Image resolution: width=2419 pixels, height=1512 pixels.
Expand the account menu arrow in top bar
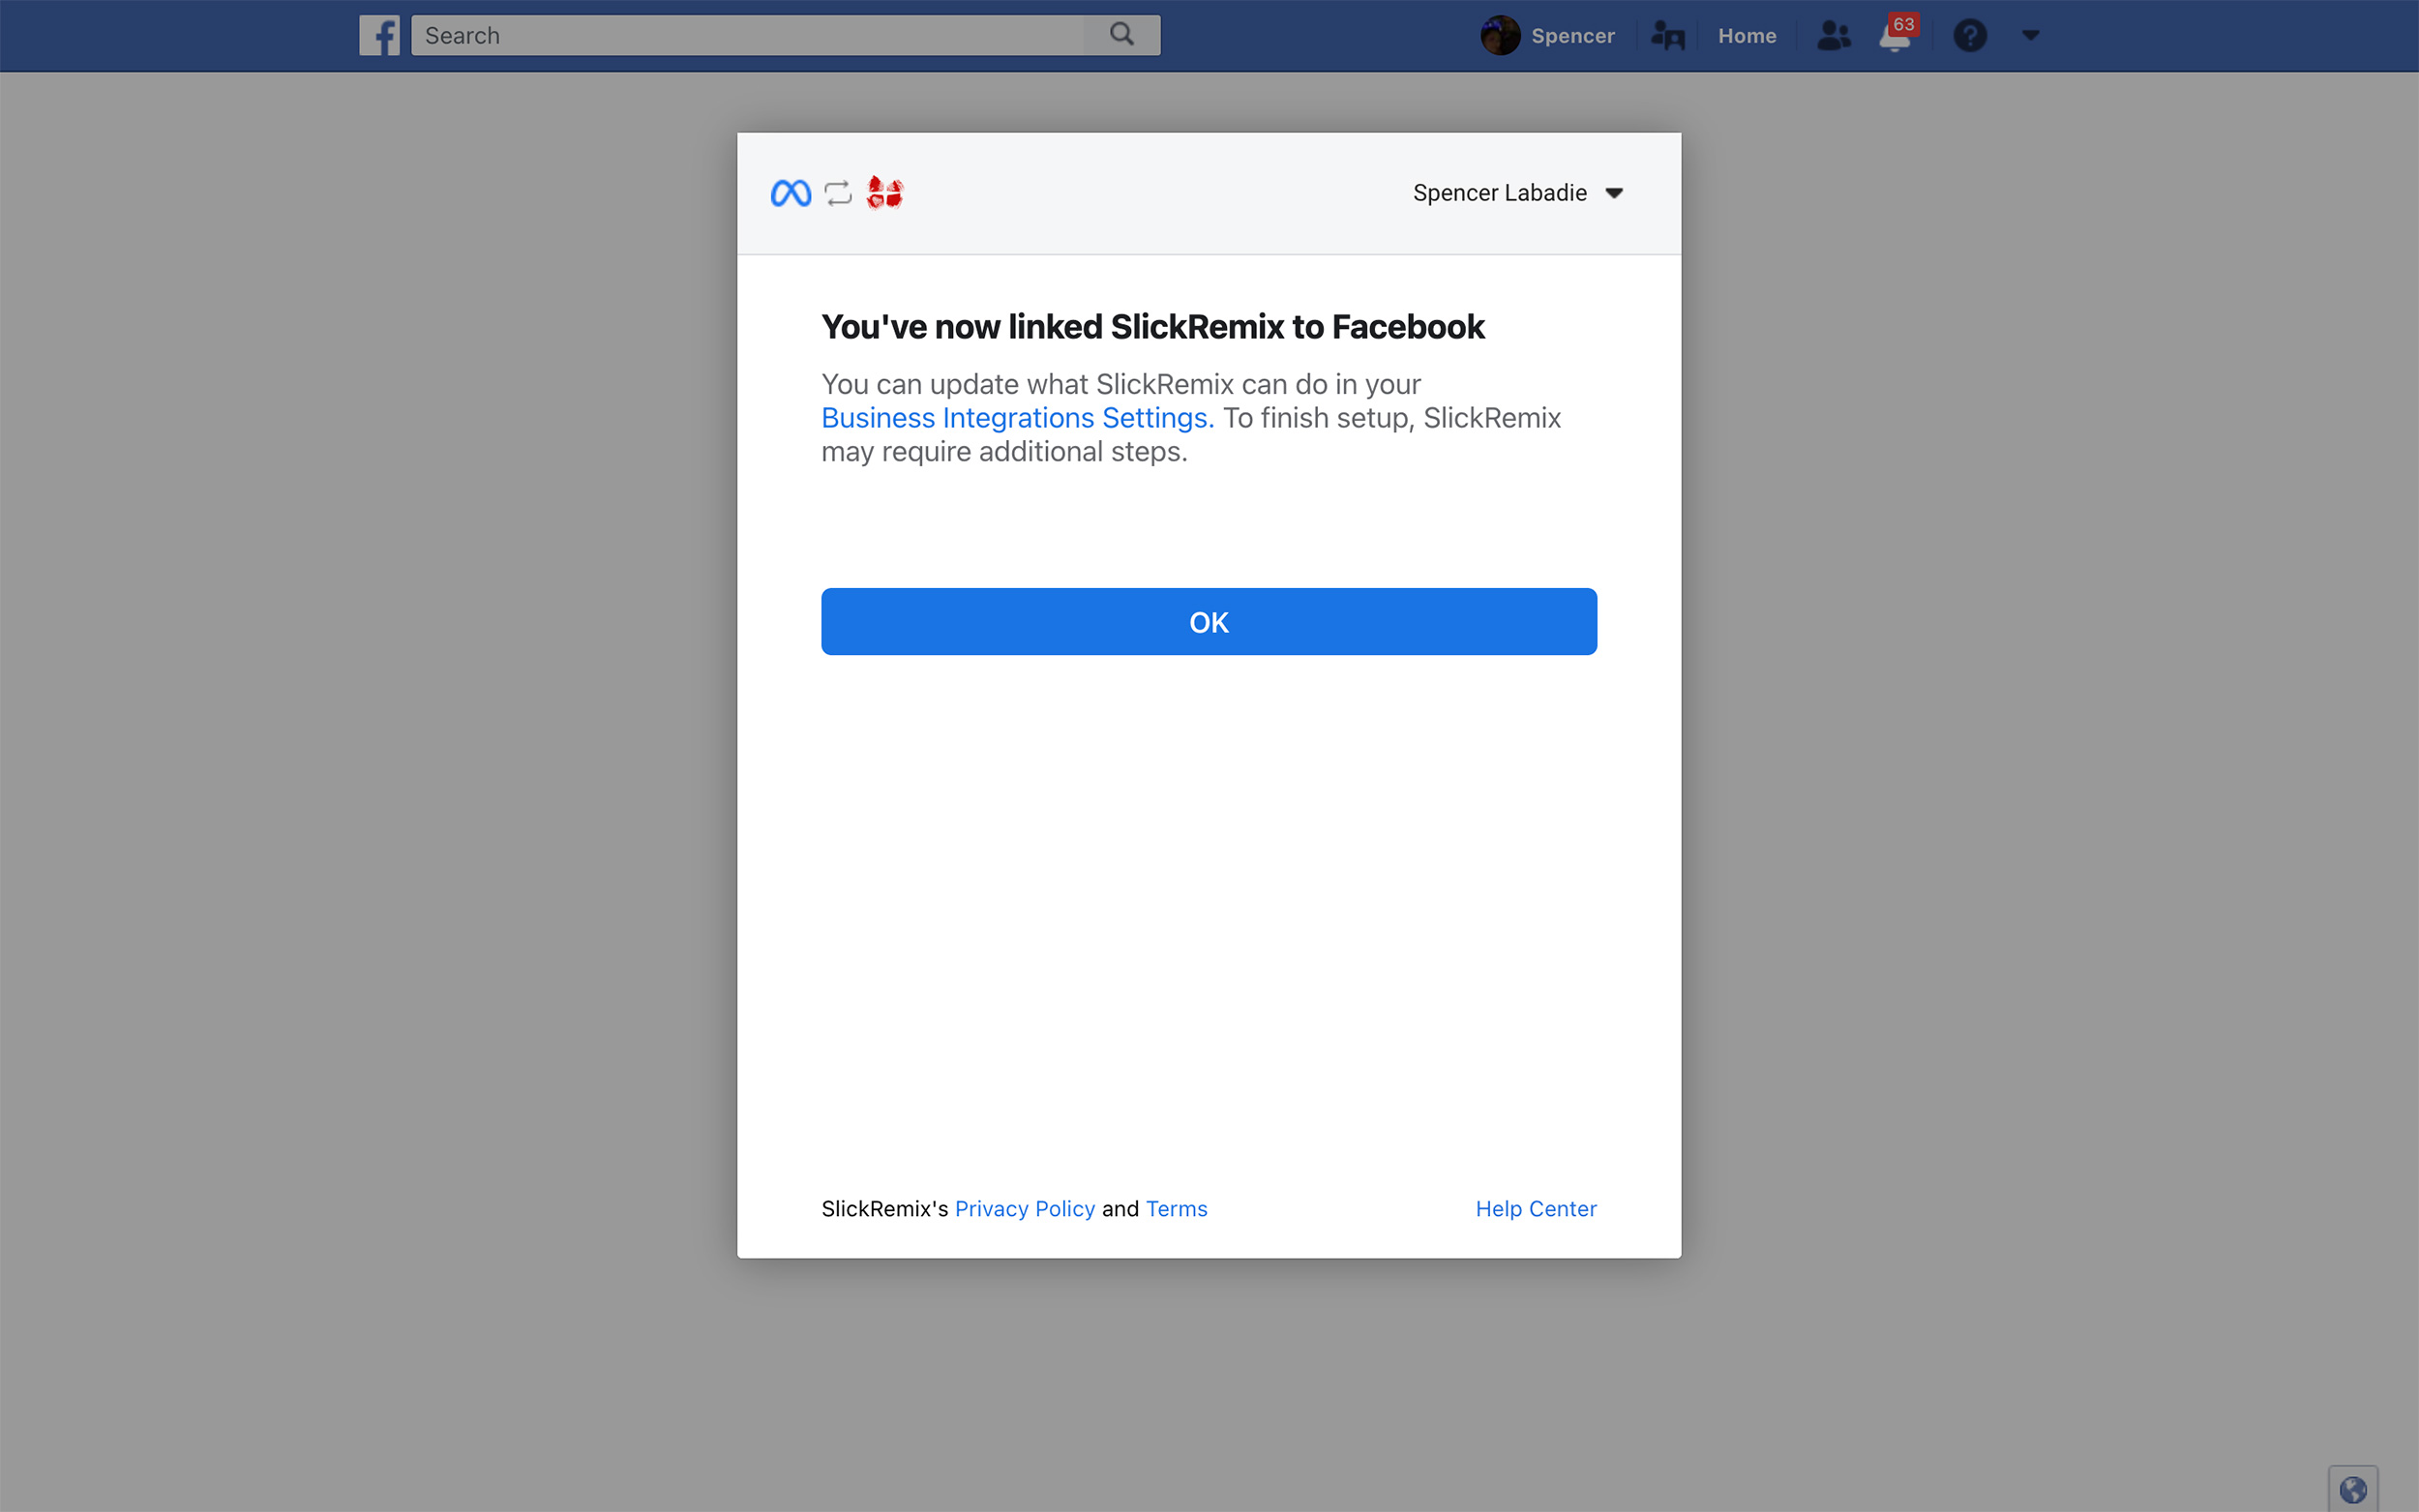(2030, 35)
